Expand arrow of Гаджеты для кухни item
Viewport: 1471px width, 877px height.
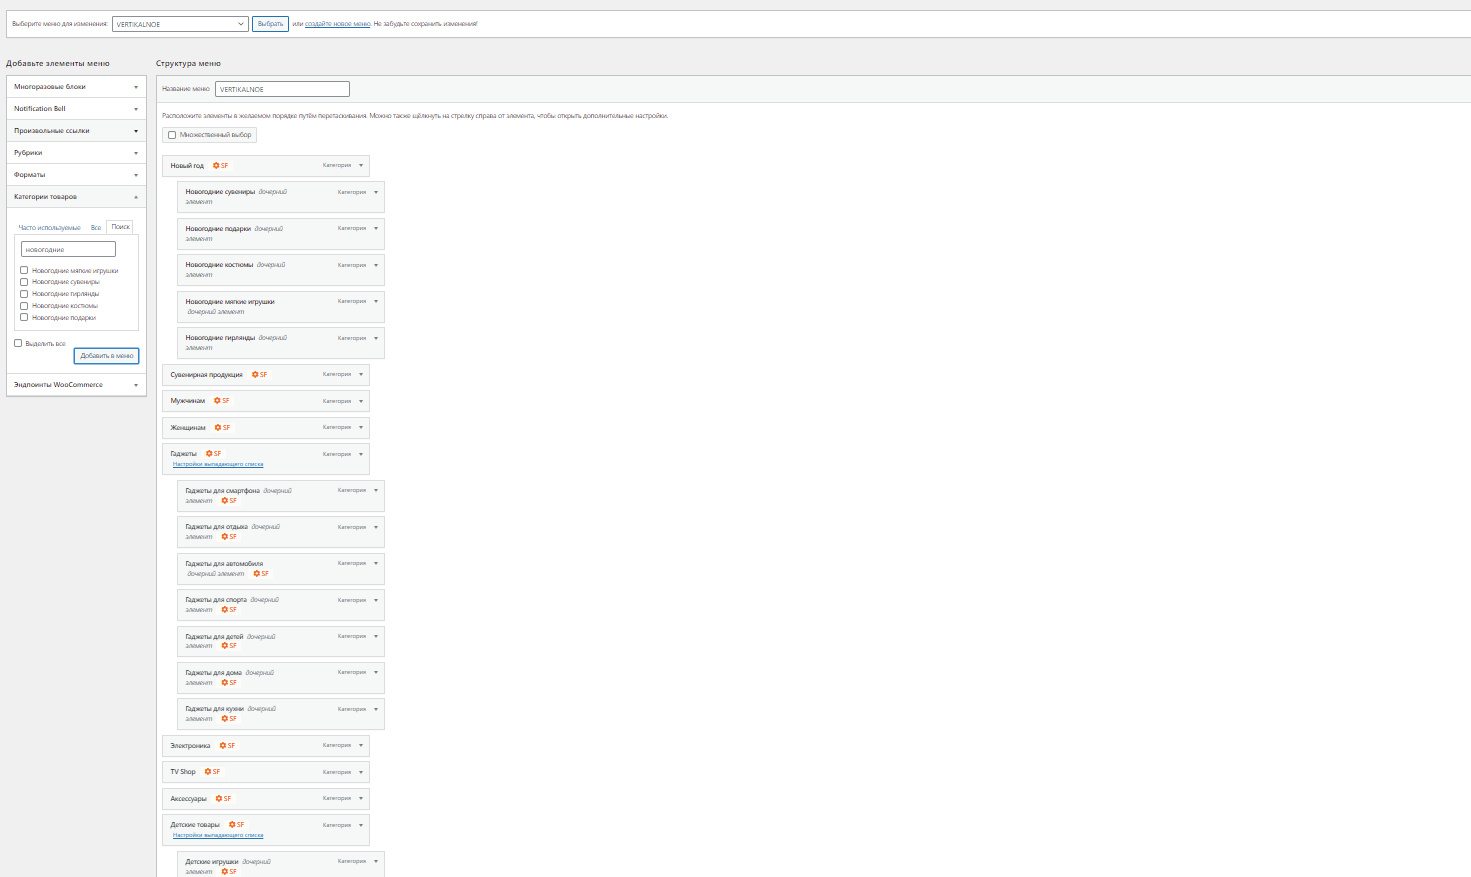376,709
